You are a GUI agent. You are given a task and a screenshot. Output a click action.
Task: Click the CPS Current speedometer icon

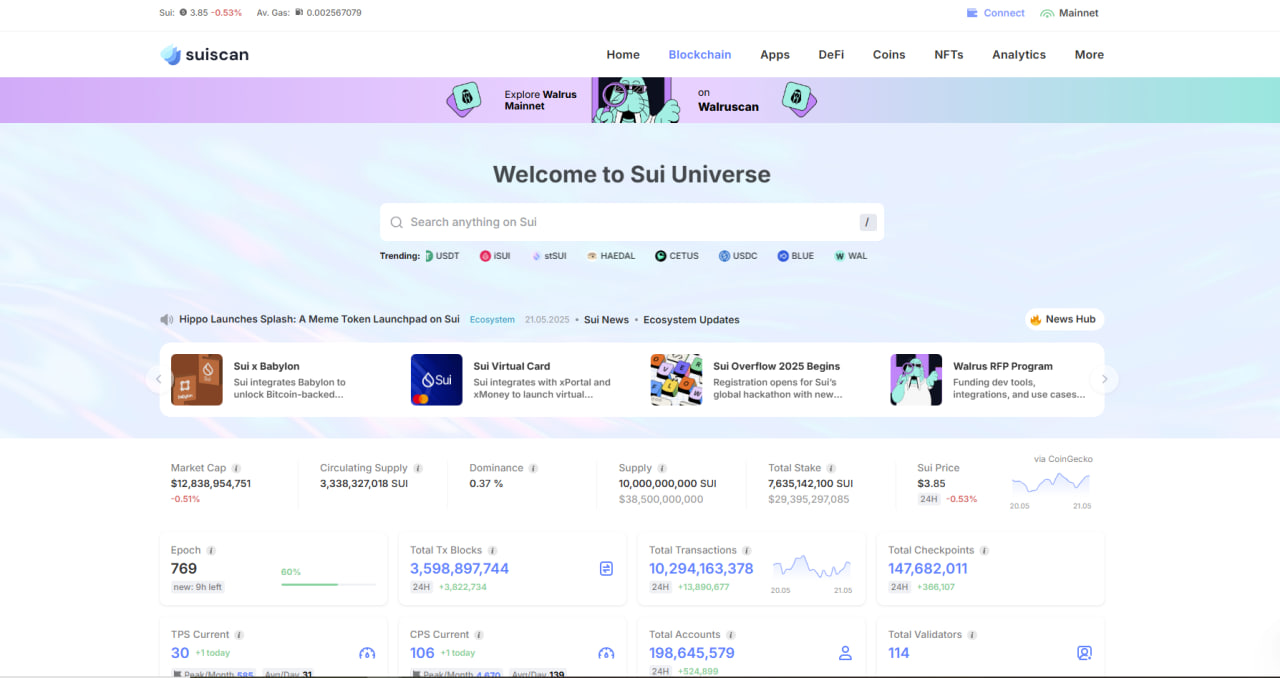tap(606, 653)
